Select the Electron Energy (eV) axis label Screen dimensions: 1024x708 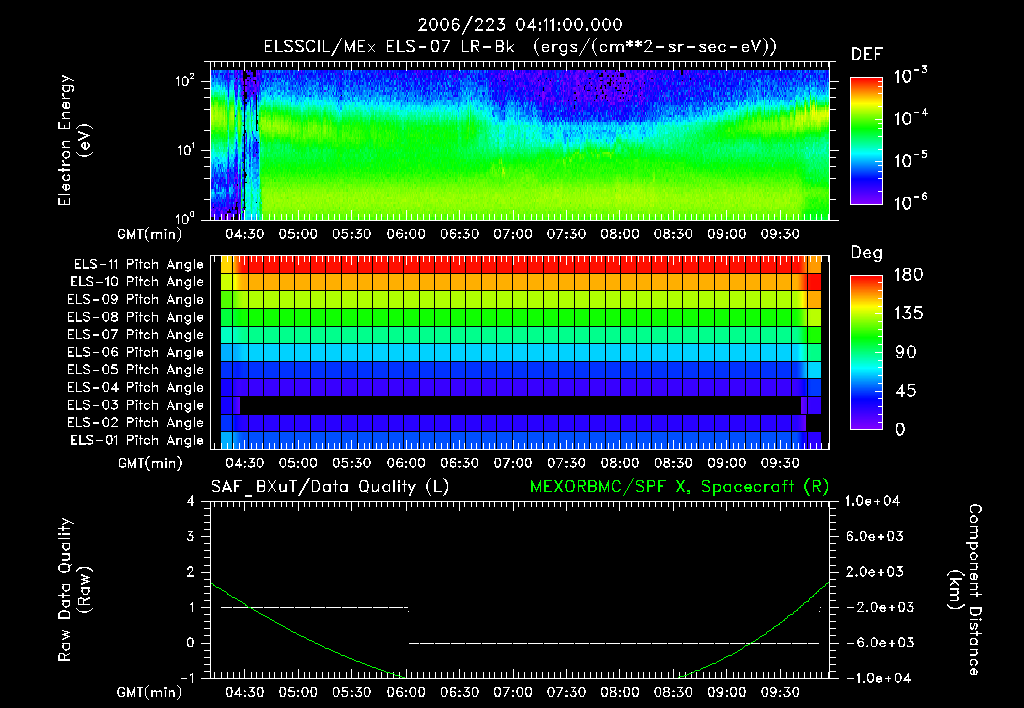click(x=74, y=140)
